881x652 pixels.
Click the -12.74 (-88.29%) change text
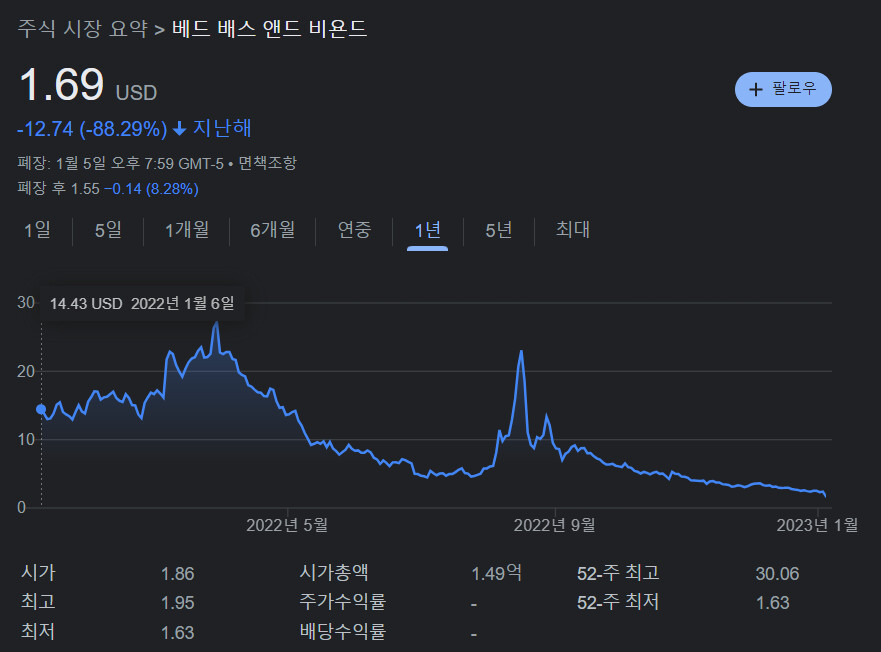92,129
